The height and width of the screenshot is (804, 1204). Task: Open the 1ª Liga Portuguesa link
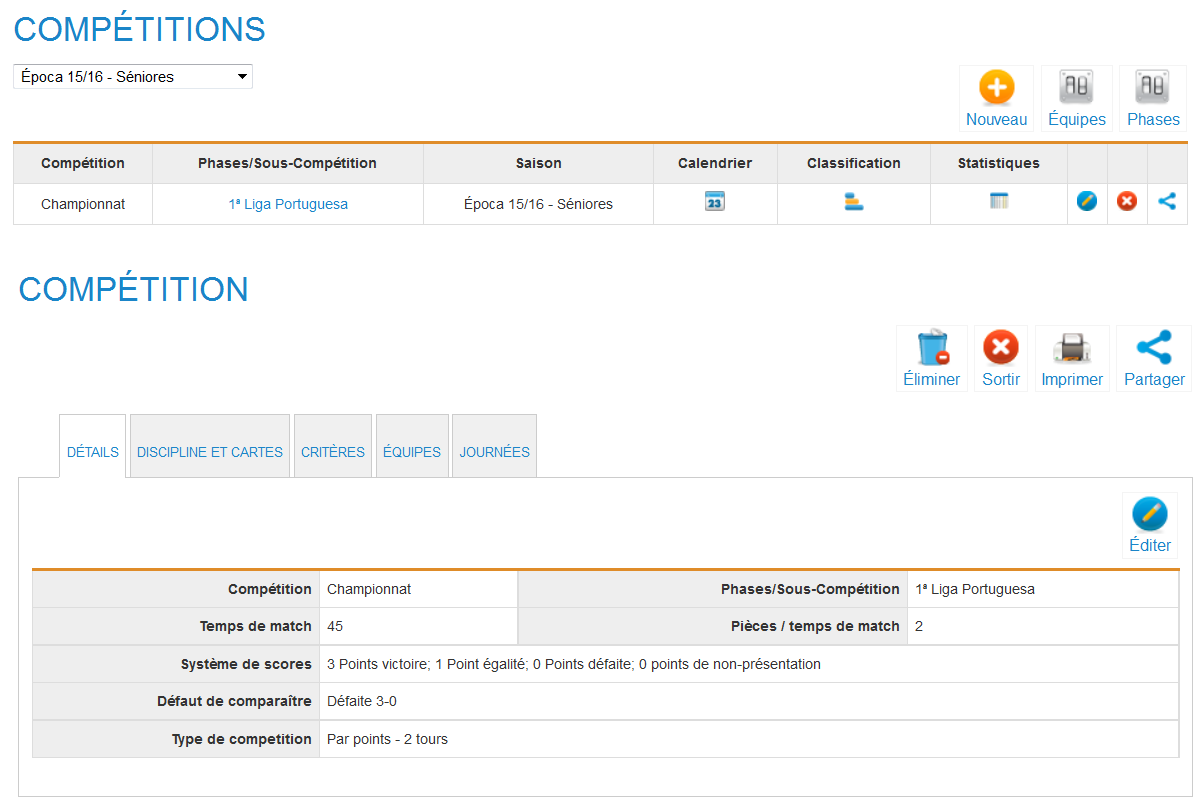[288, 204]
